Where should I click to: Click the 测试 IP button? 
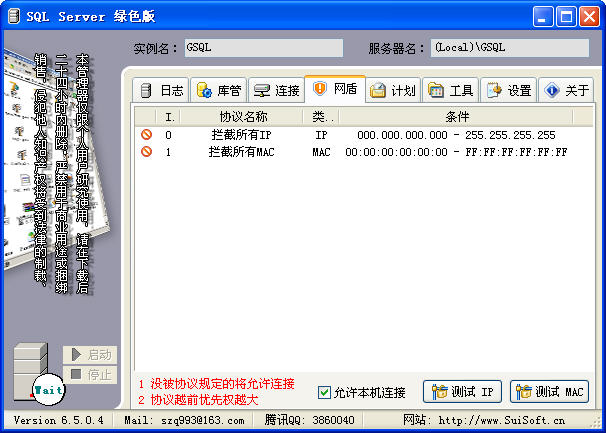(463, 392)
